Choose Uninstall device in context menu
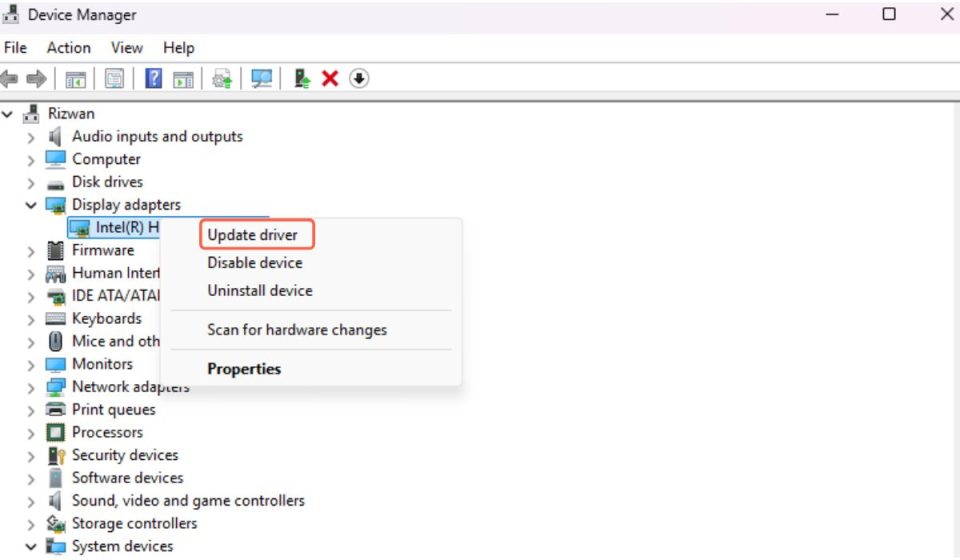Screen dimensions: 960x560 coord(260,291)
